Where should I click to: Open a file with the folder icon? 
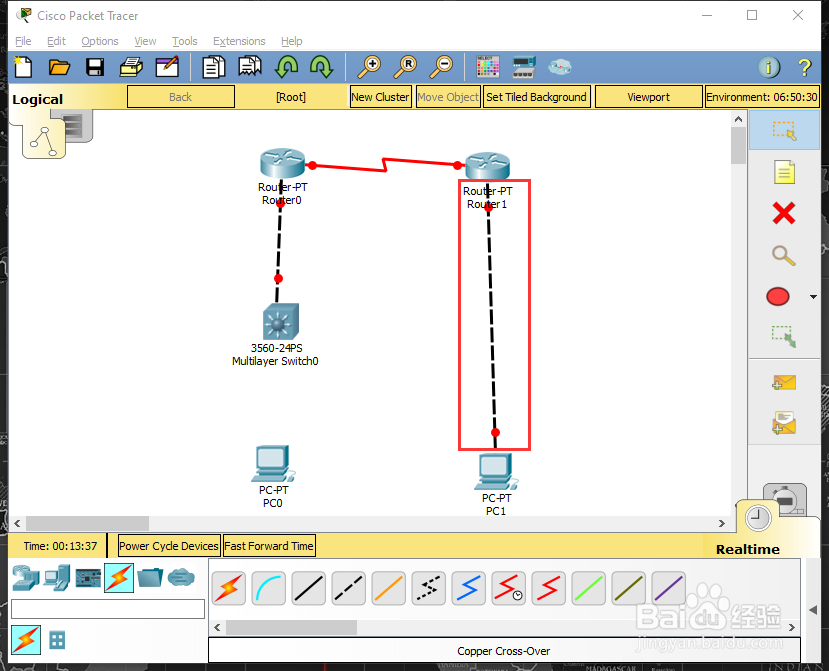click(x=59, y=67)
